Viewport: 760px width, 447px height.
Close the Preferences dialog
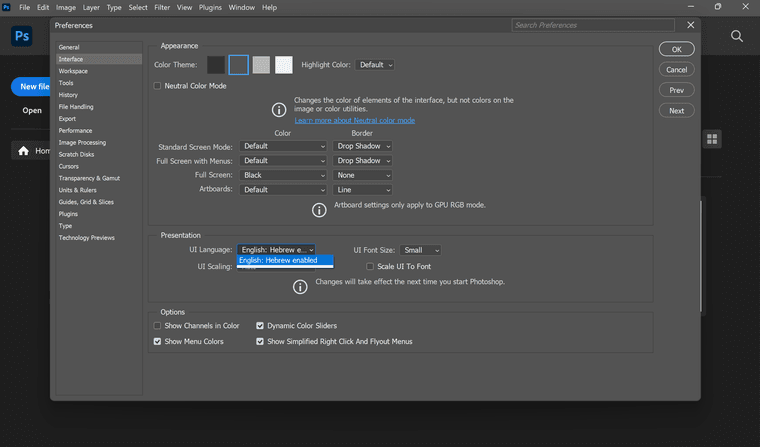coord(691,25)
